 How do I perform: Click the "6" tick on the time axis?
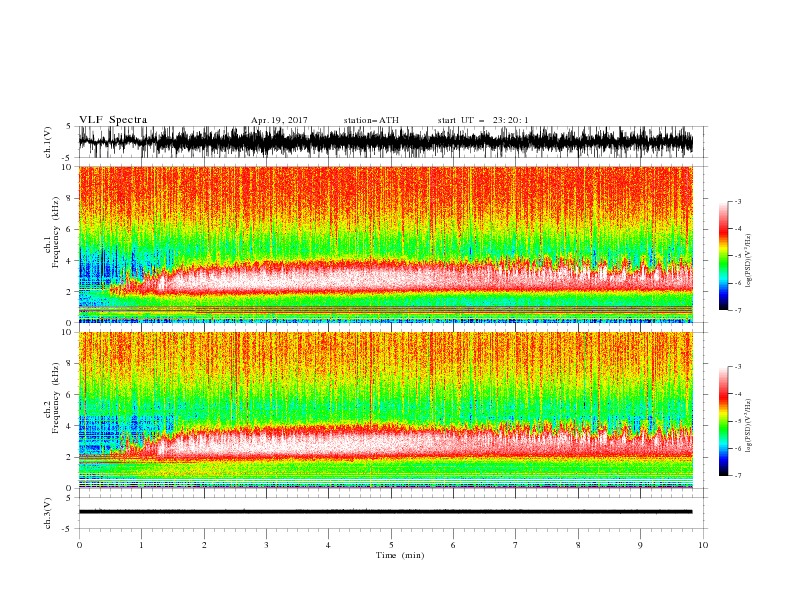pos(453,545)
